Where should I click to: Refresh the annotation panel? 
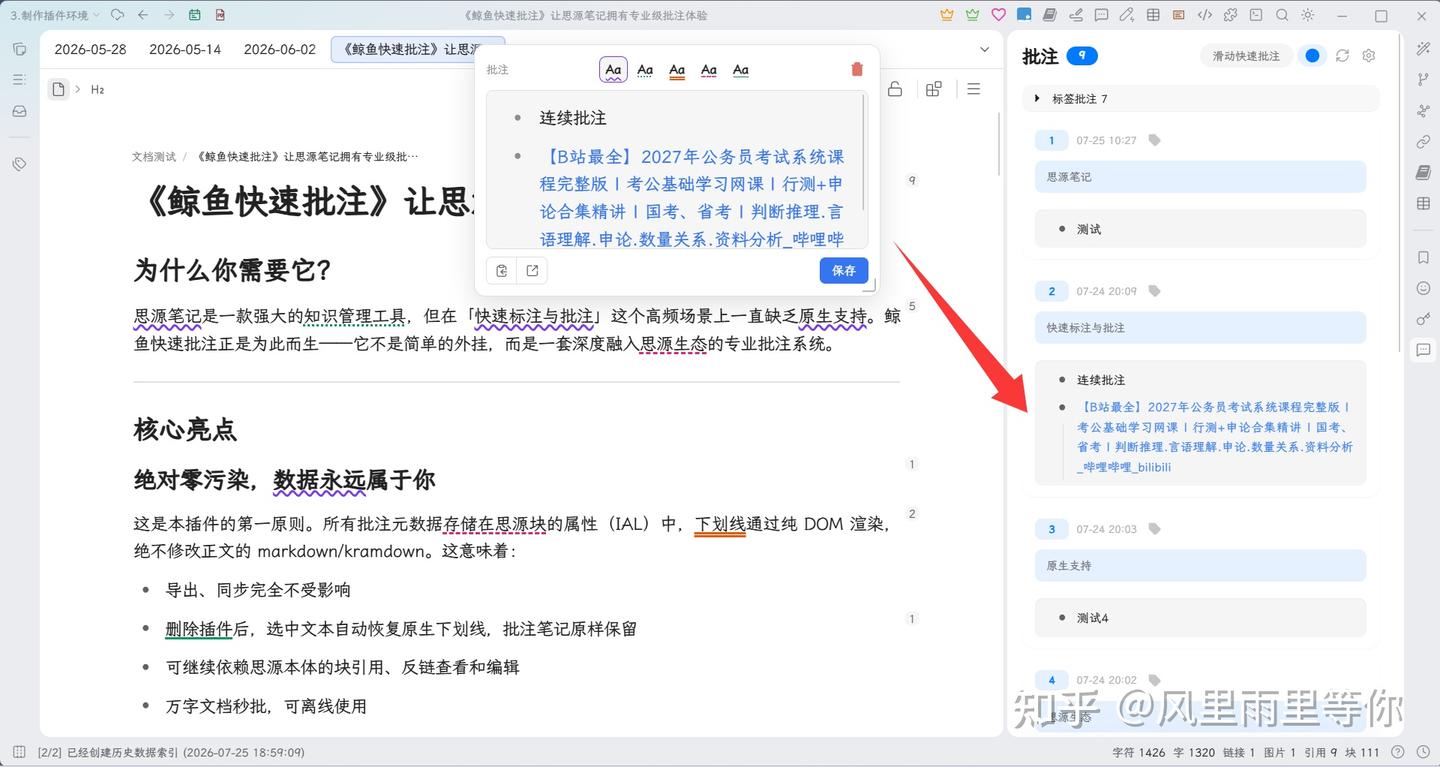[1343, 56]
